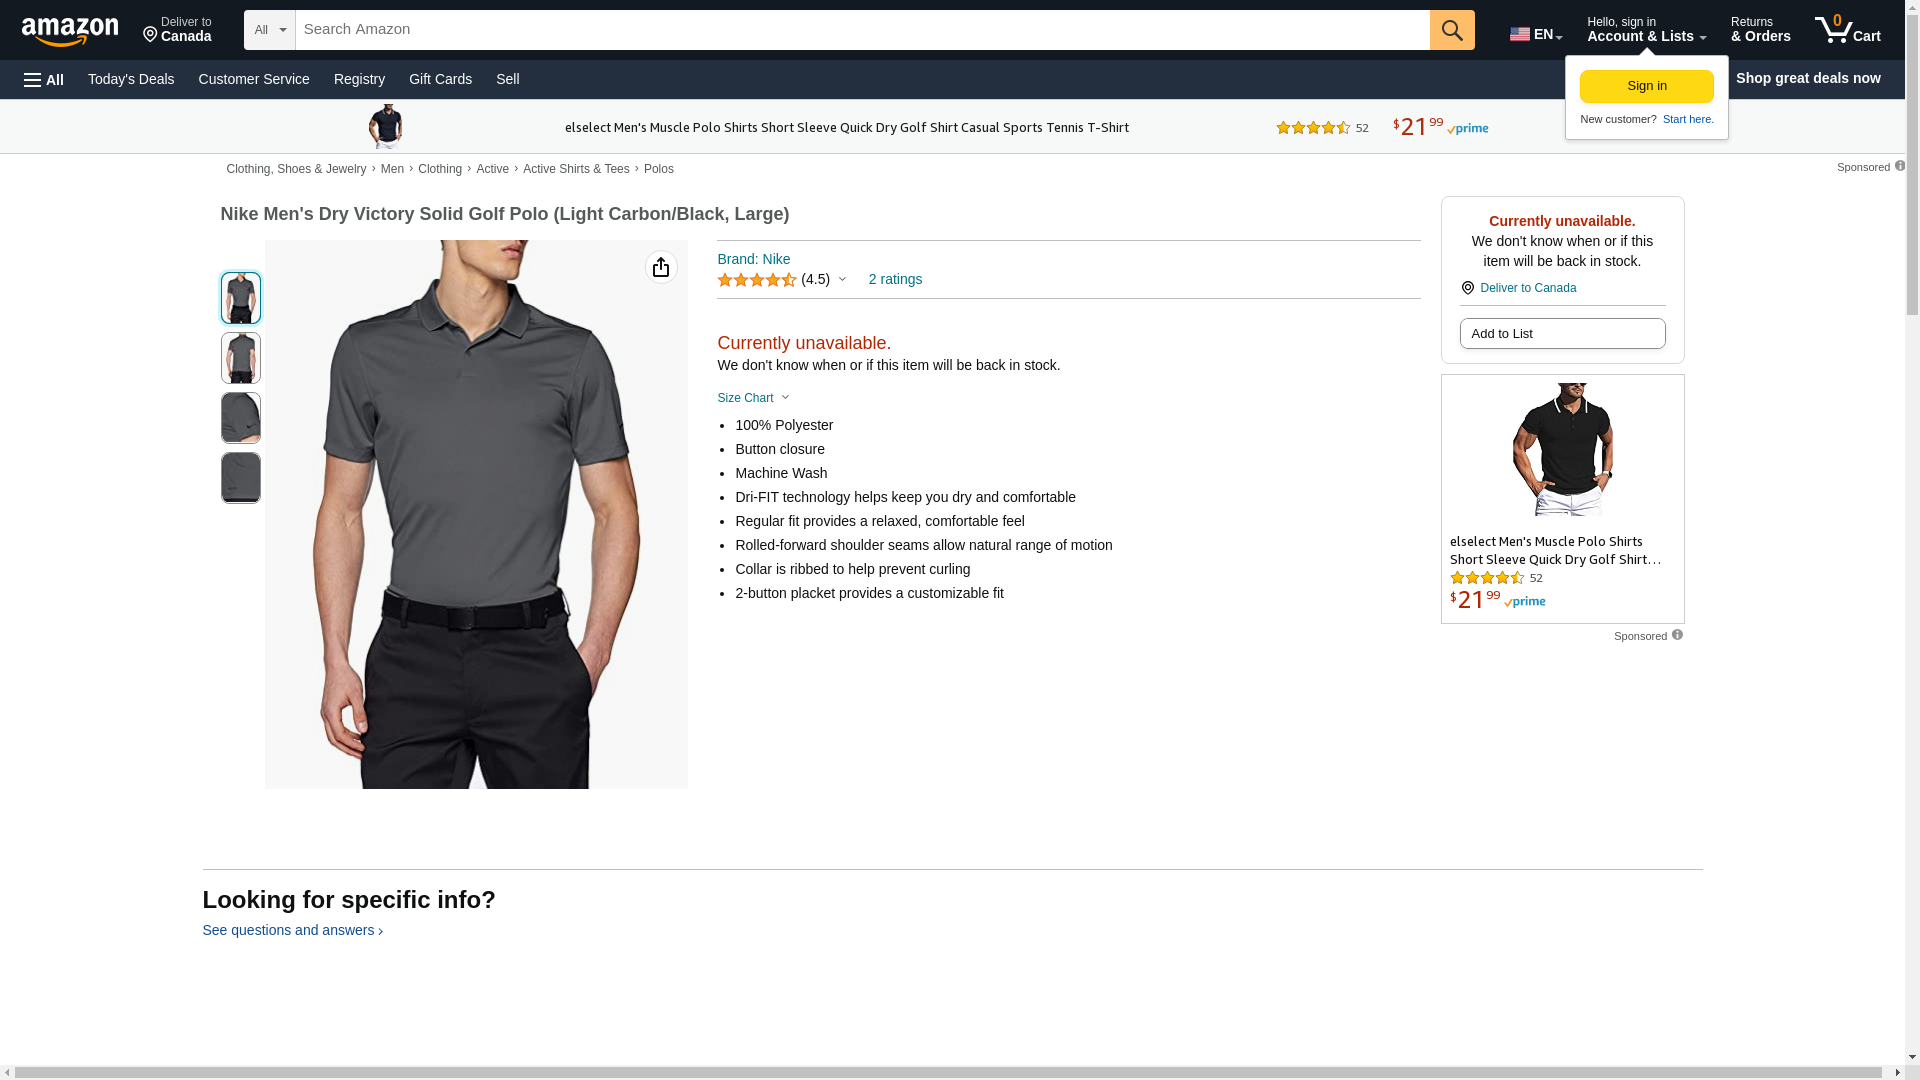
Task: Open the Account & Lists dropdown
Action: [x=1646, y=30]
